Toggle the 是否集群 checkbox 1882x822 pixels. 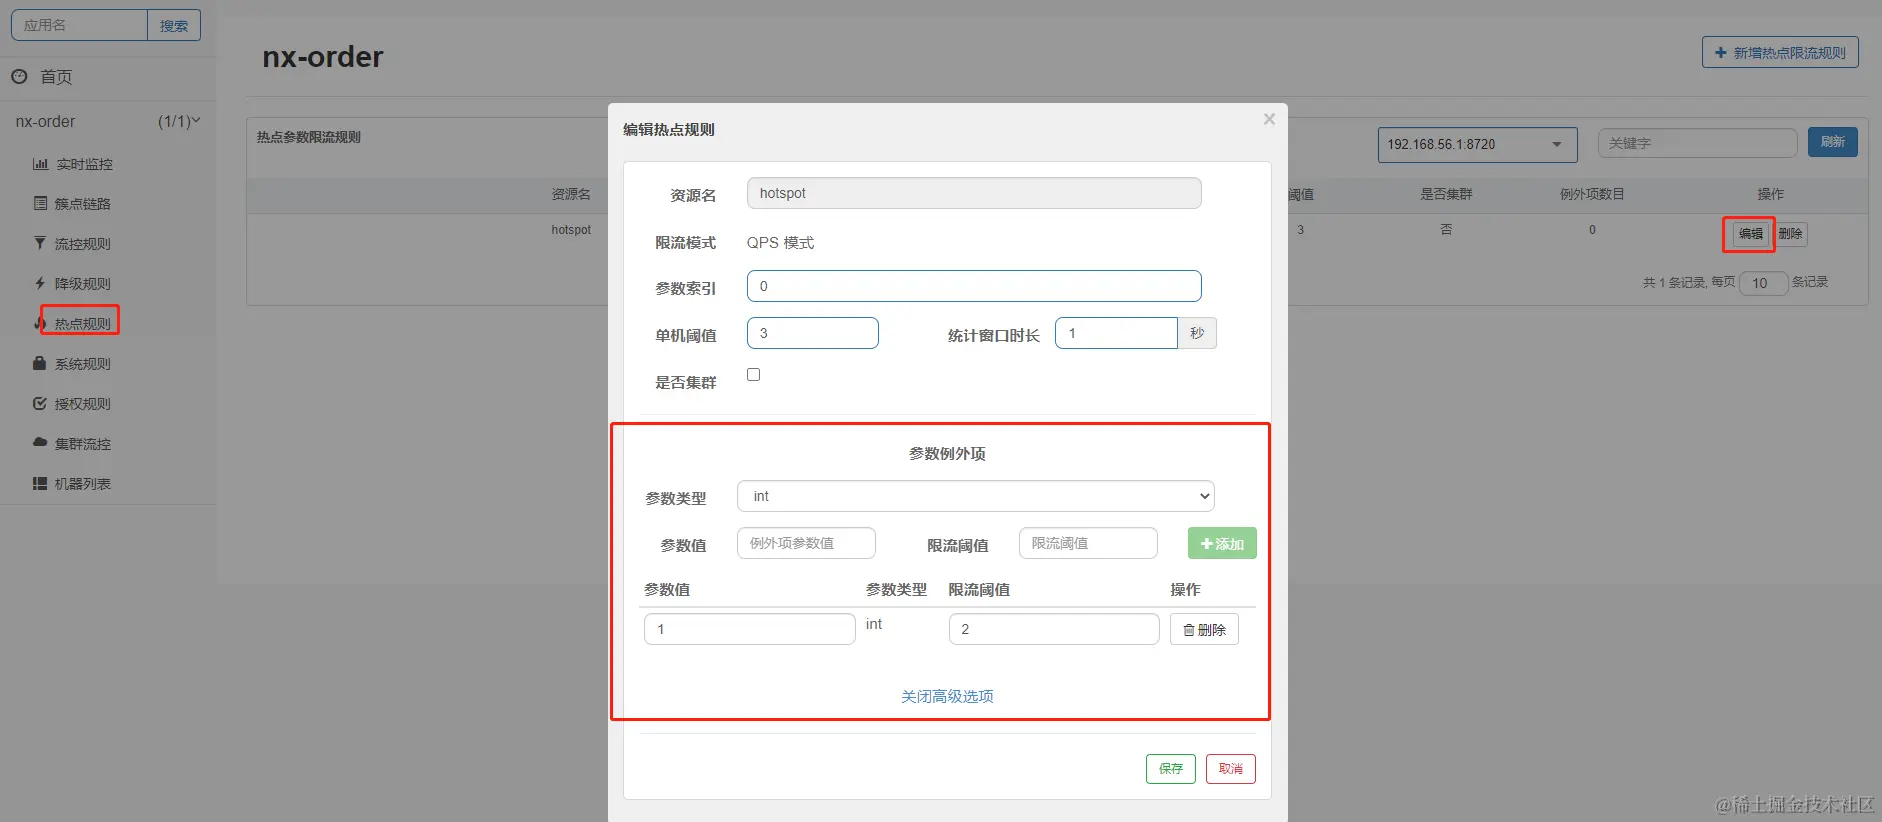point(753,375)
